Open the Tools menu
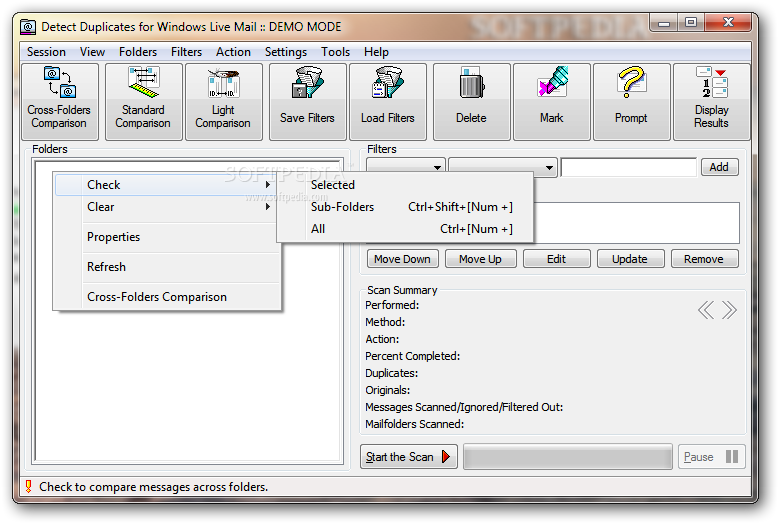The width and height of the screenshot is (779, 524). pyautogui.click(x=335, y=52)
